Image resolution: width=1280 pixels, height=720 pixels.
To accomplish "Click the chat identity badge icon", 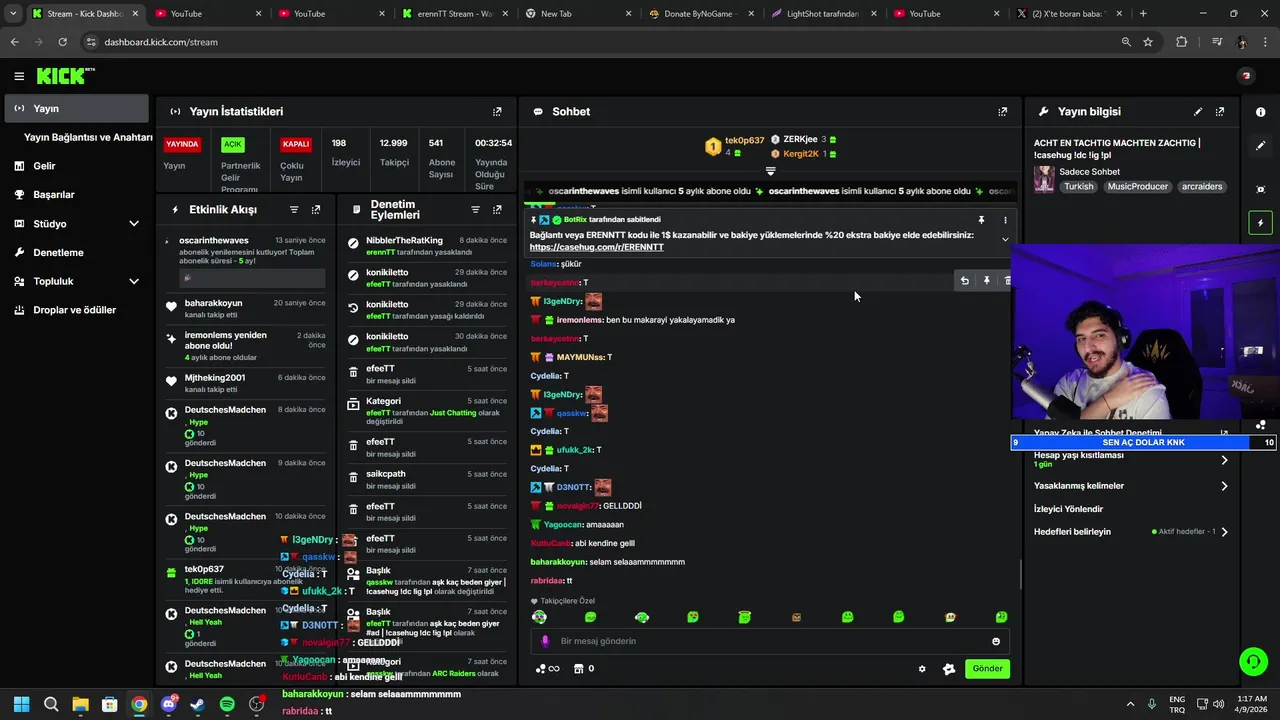I will point(949,669).
